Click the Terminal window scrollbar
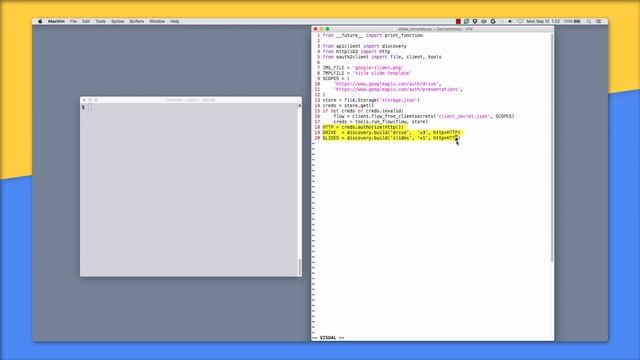 click(x=300, y=267)
